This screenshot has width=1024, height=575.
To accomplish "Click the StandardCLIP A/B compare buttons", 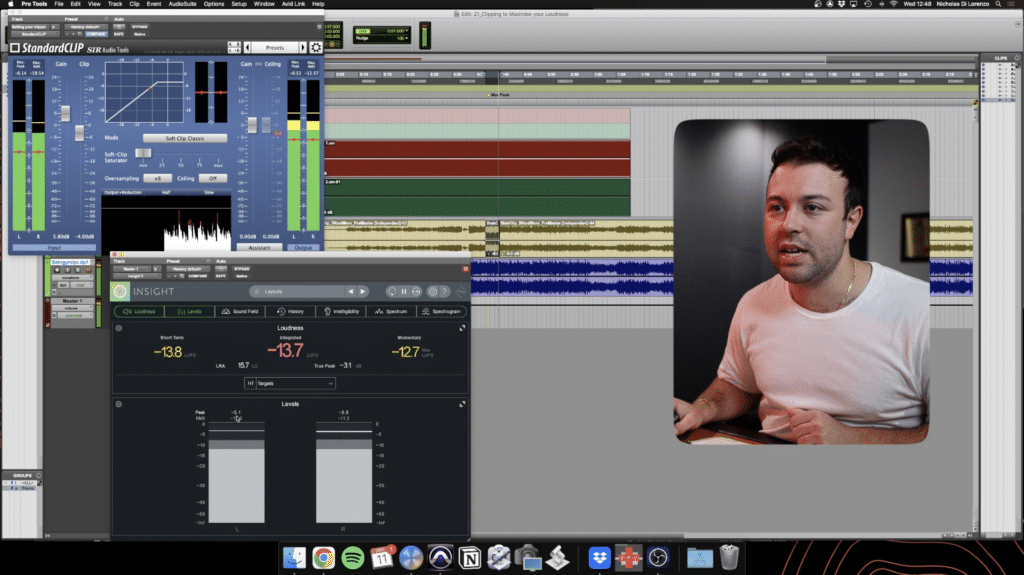I will click(234, 47).
